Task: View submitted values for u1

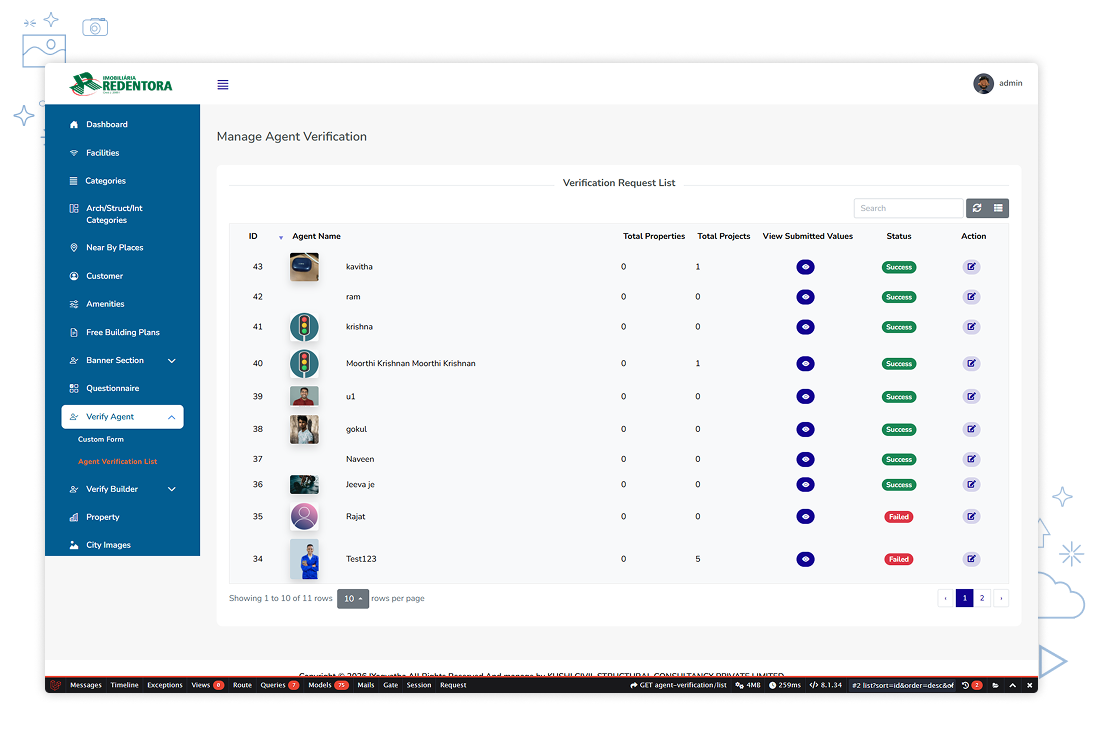Action: coord(805,397)
